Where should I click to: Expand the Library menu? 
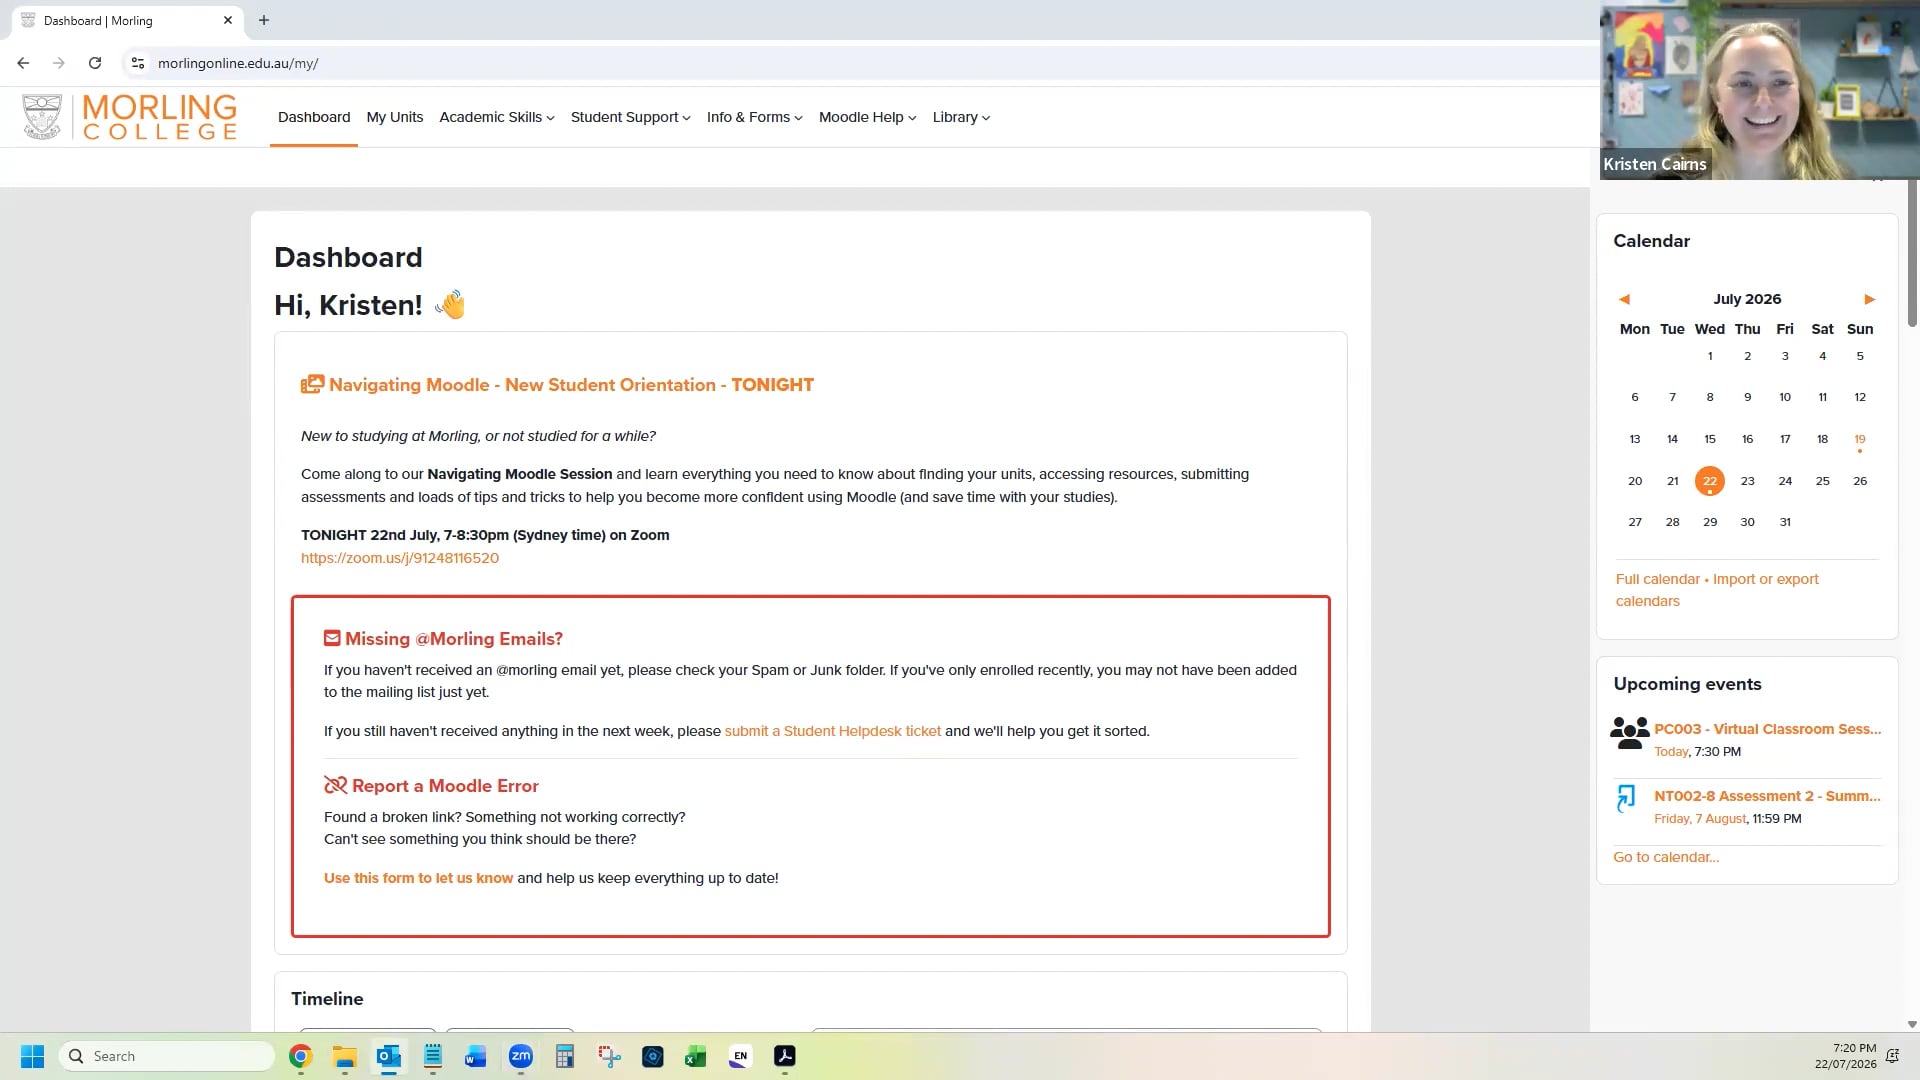click(962, 117)
